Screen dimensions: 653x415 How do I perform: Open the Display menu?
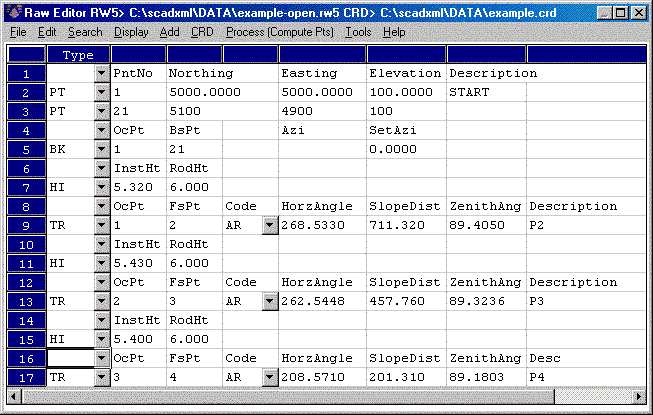point(131,32)
